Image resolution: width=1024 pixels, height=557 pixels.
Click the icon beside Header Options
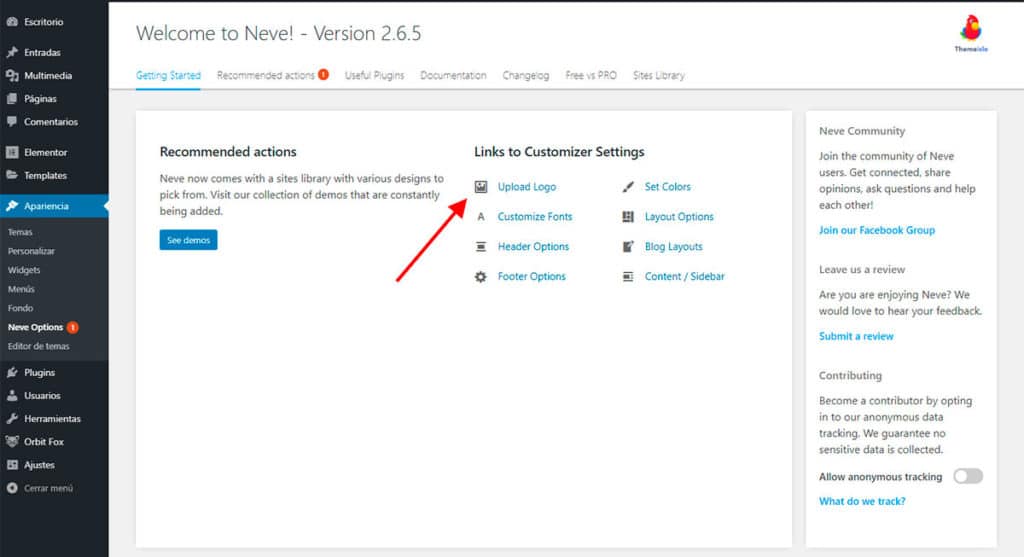click(x=481, y=247)
